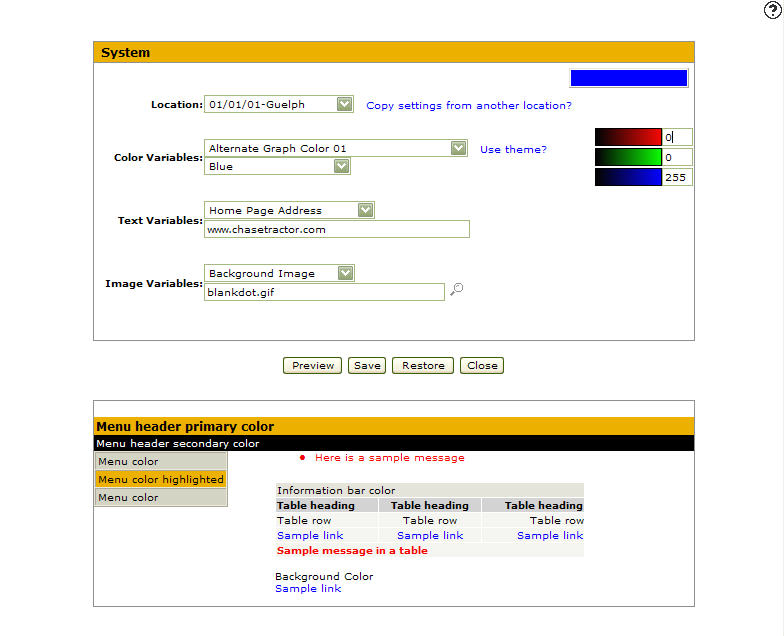This screenshot has width=784, height=636.
Task: Click the 'Use theme?' link
Action: tap(513, 149)
